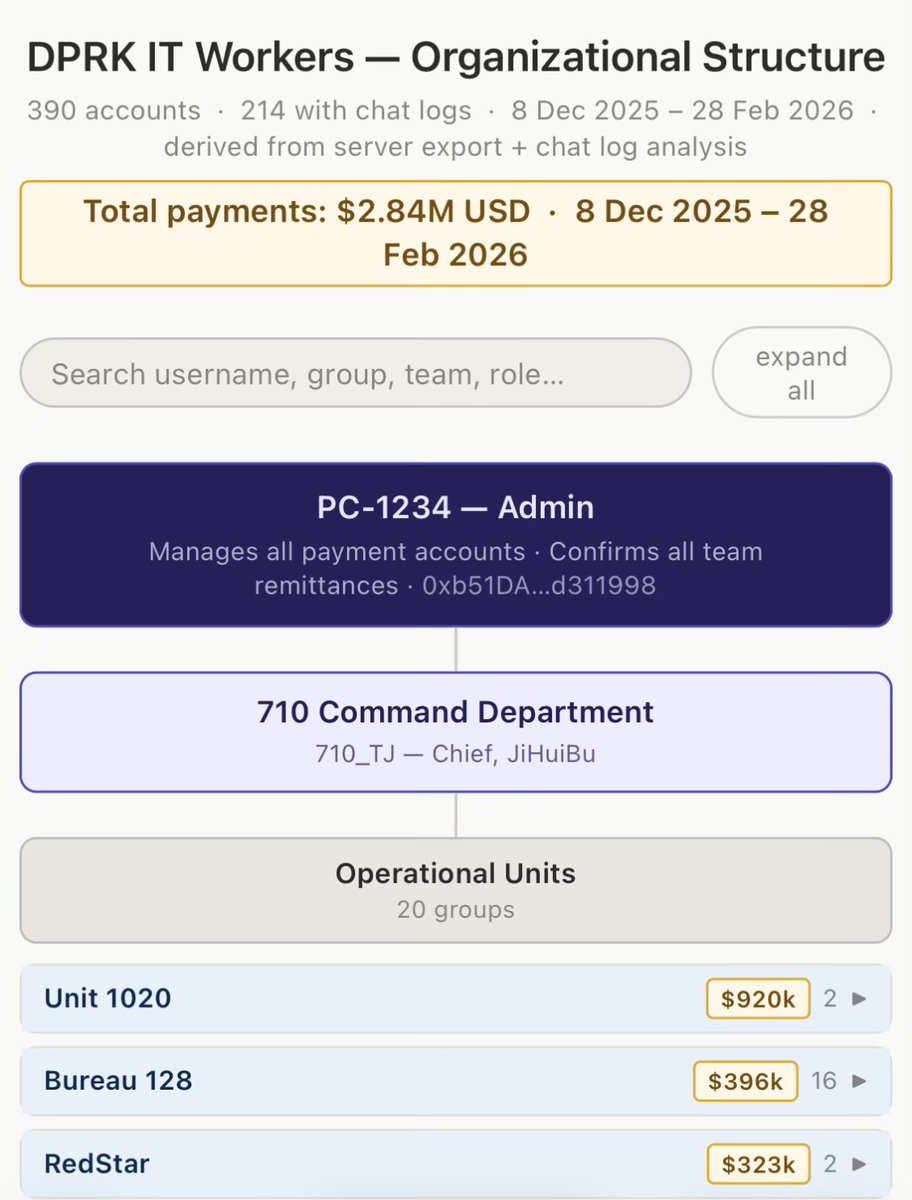Click the DPRK IT Workers page title
The width and height of the screenshot is (912, 1200).
tap(456, 58)
